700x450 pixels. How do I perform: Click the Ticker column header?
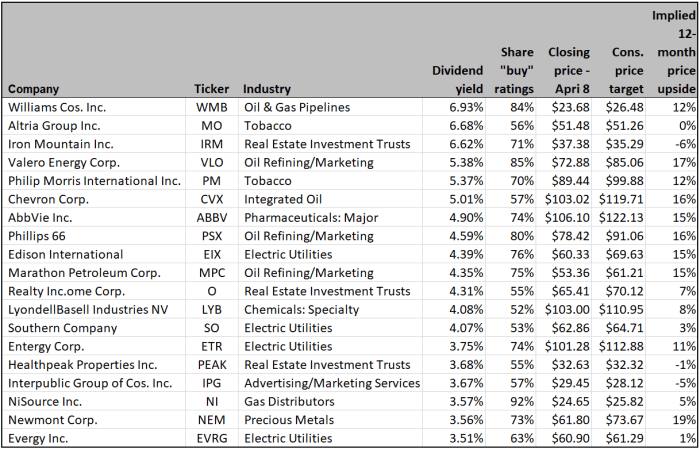[x=211, y=89]
